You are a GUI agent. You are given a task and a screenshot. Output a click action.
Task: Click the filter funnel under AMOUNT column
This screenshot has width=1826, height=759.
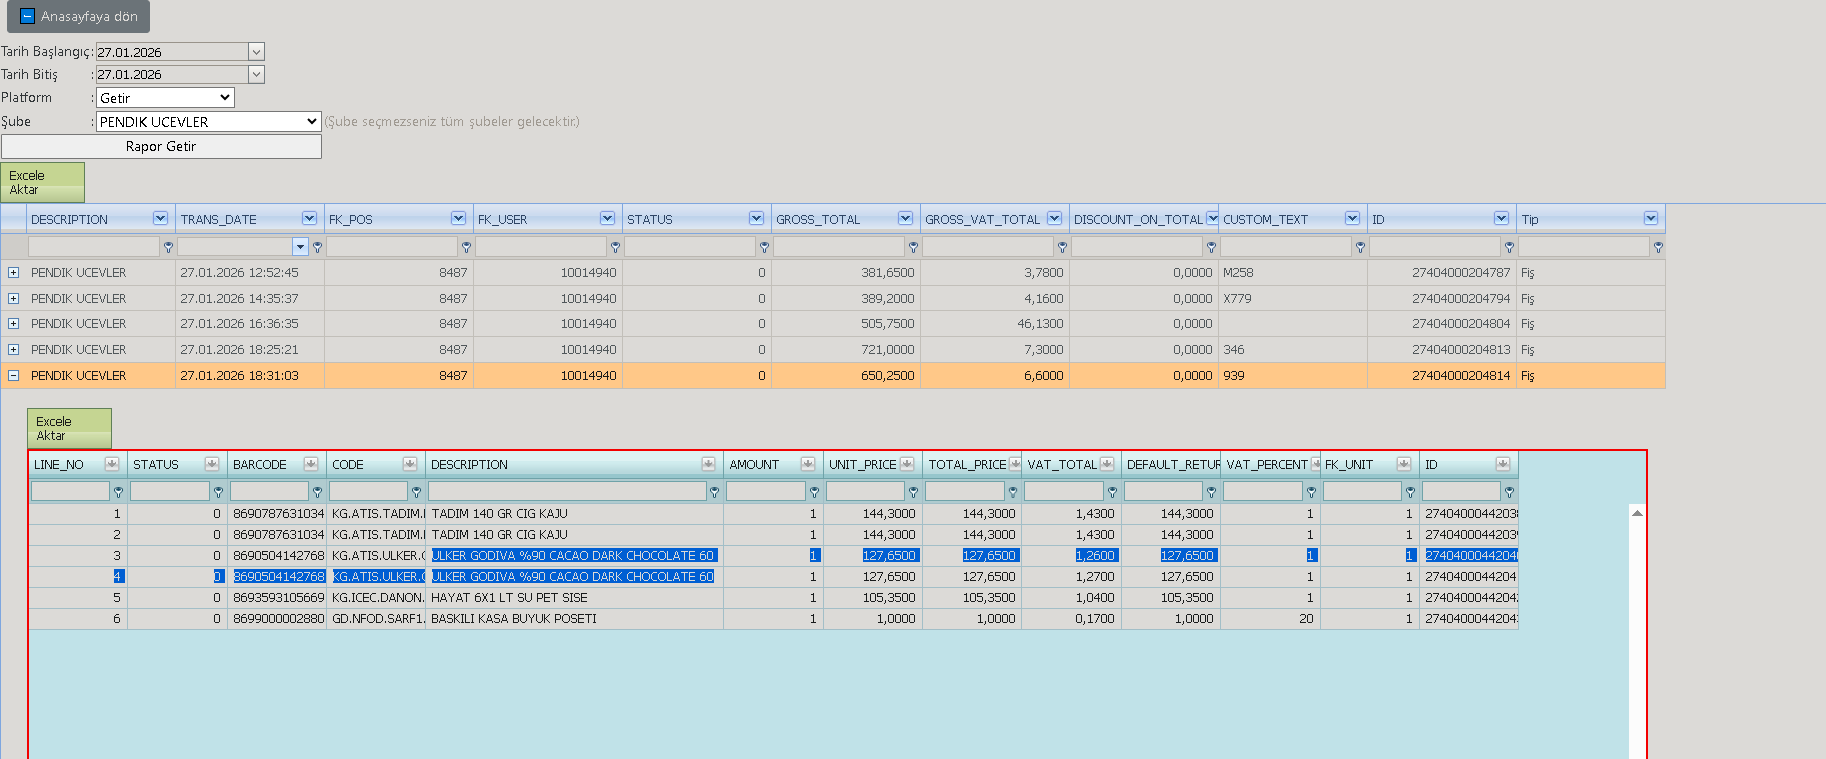[814, 492]
